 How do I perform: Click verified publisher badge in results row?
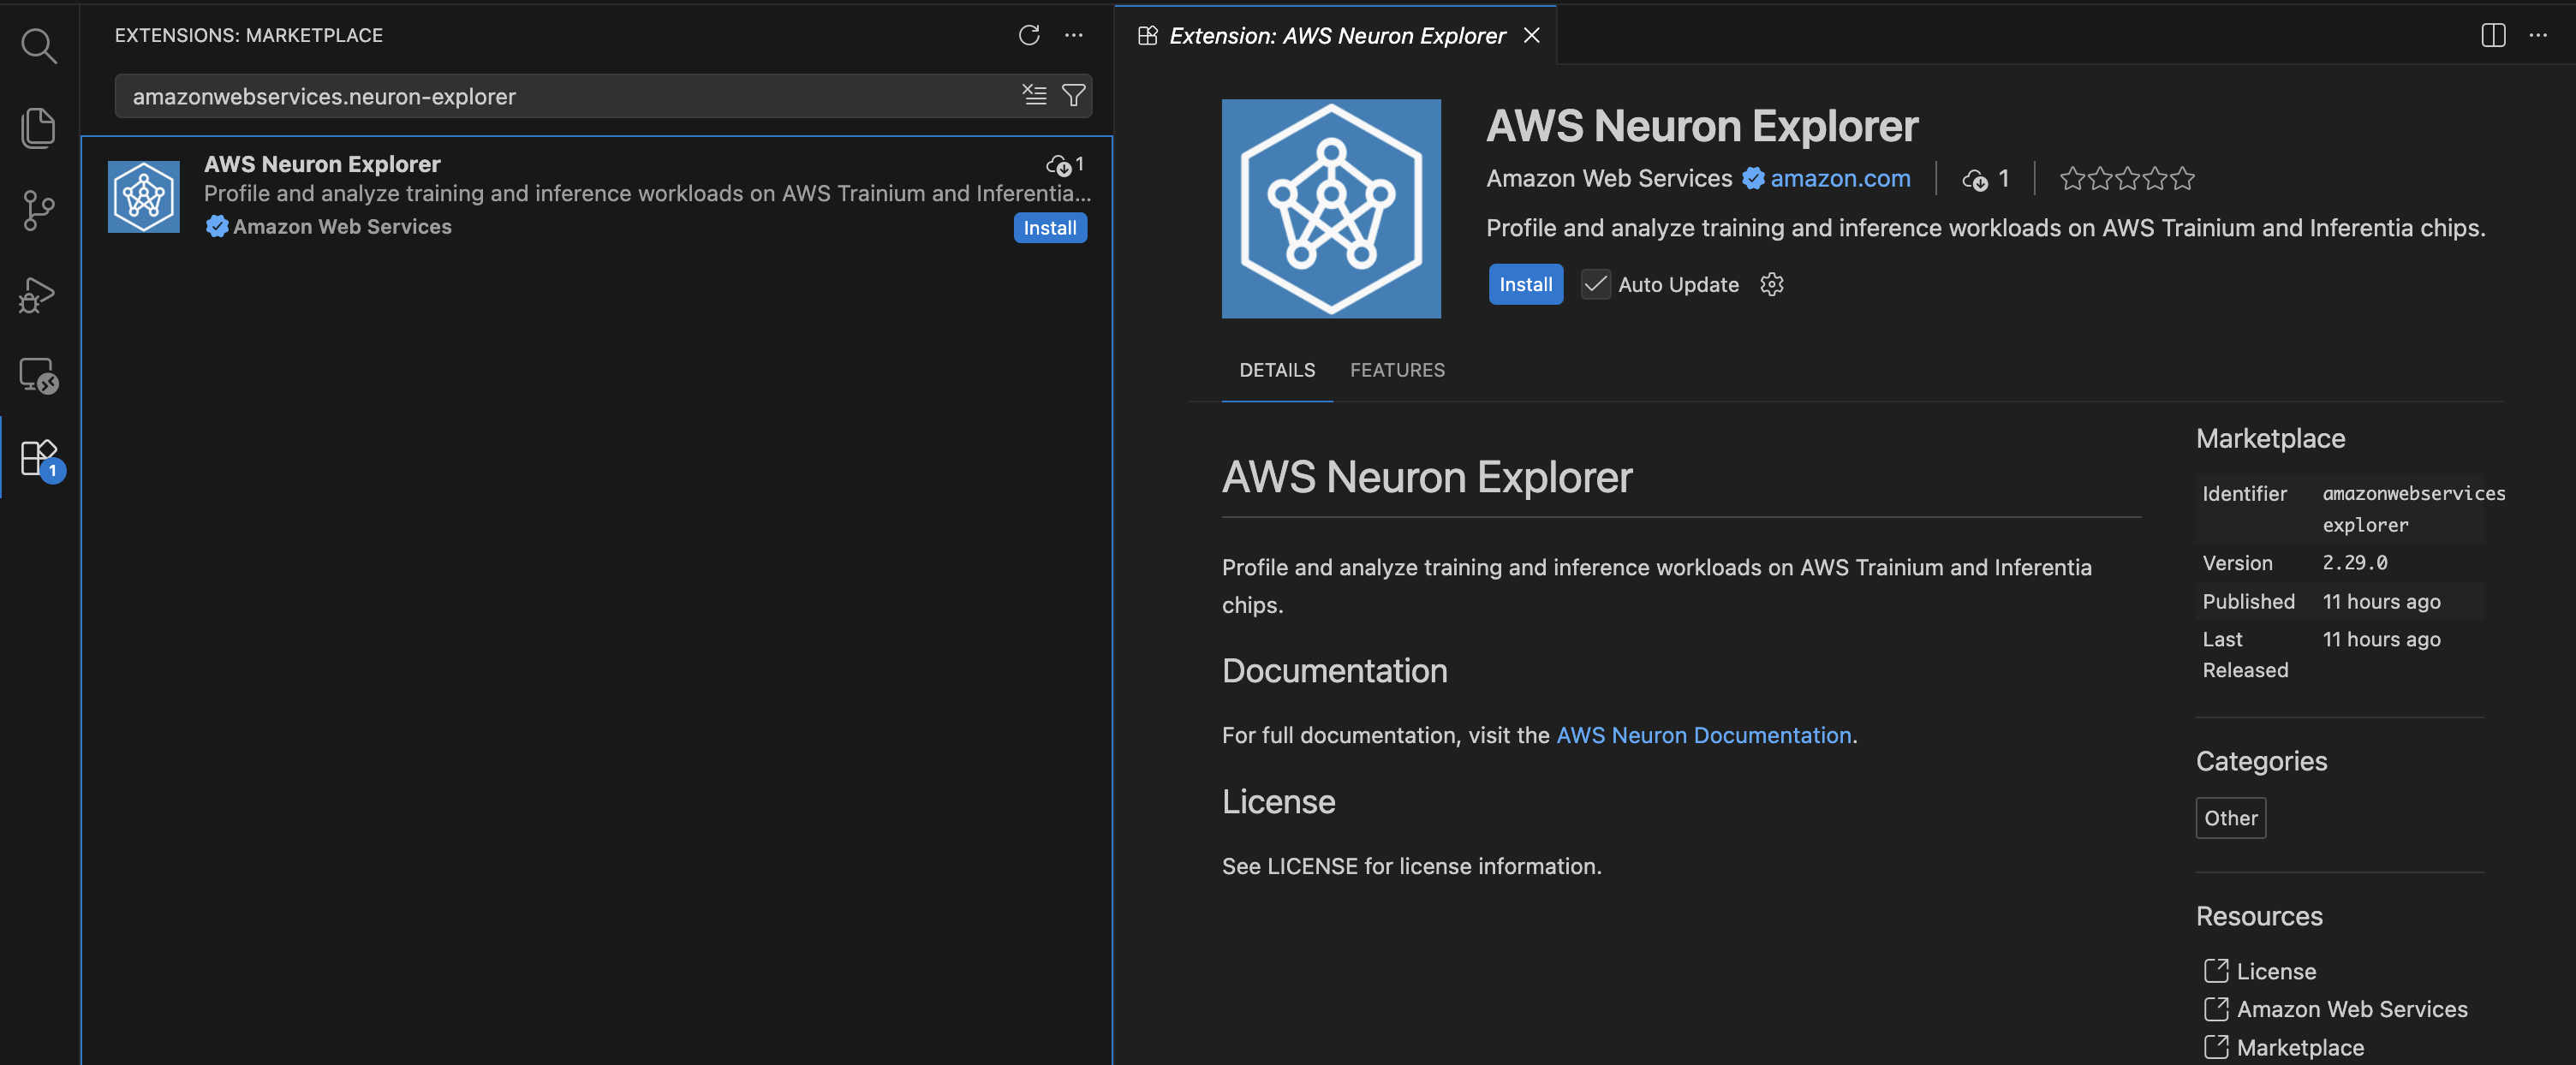216,227
